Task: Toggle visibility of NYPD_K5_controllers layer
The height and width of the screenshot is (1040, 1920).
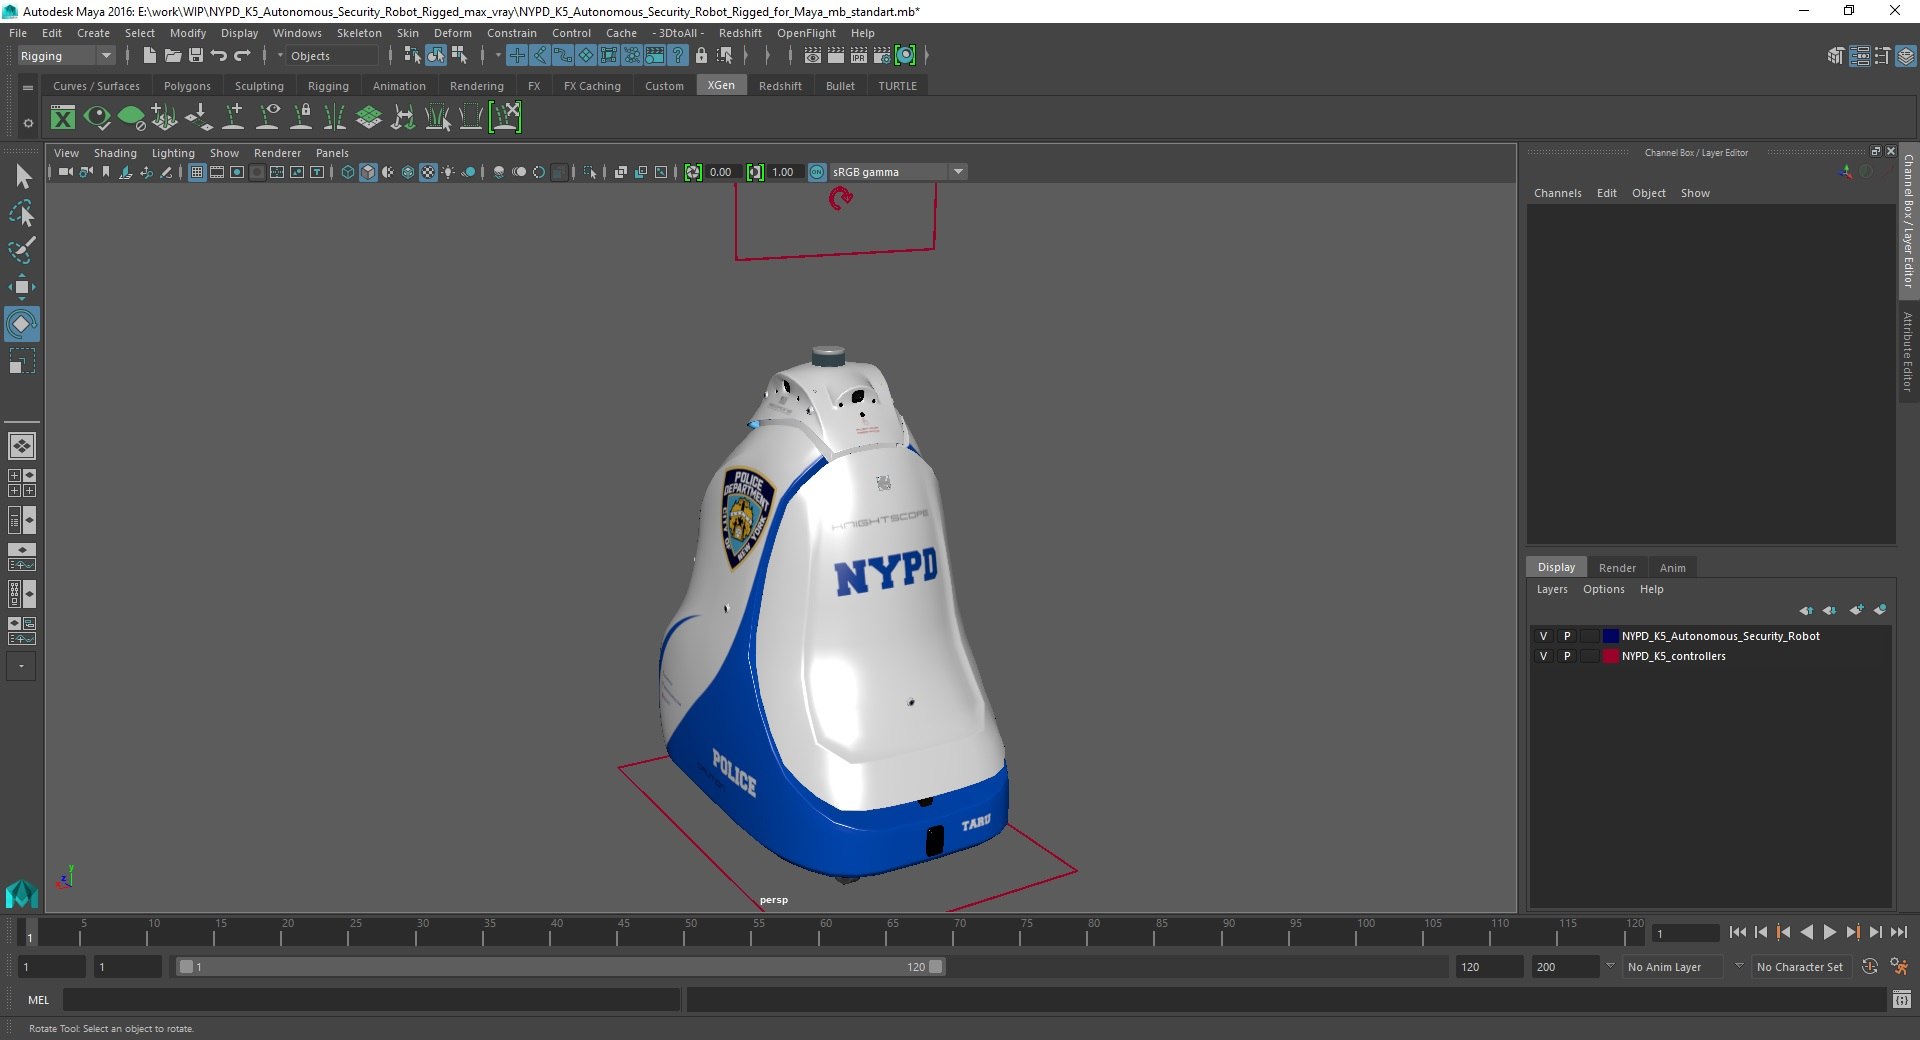Action: [x=1543, y=656]
